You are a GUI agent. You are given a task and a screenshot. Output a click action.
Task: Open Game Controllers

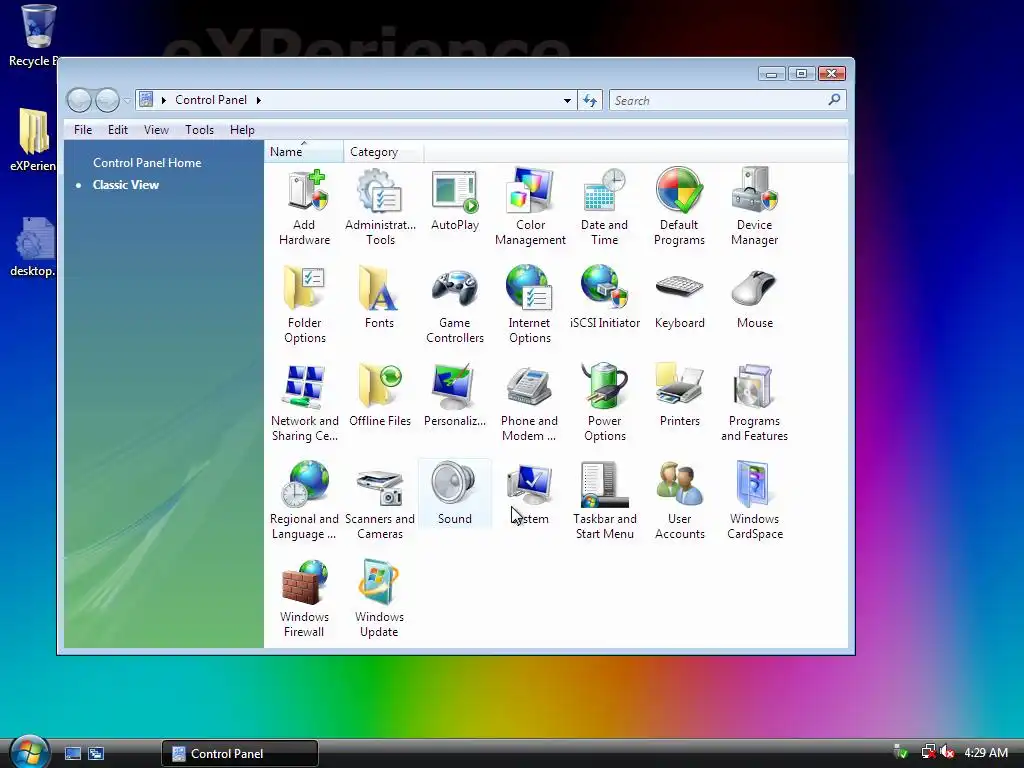[x=455, y=305]
